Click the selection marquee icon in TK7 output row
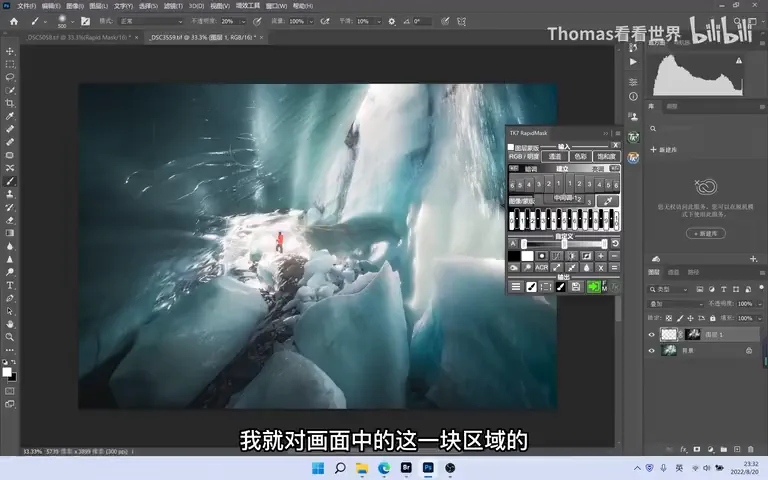Screen dimensions: 768x480 click(546, 287)
